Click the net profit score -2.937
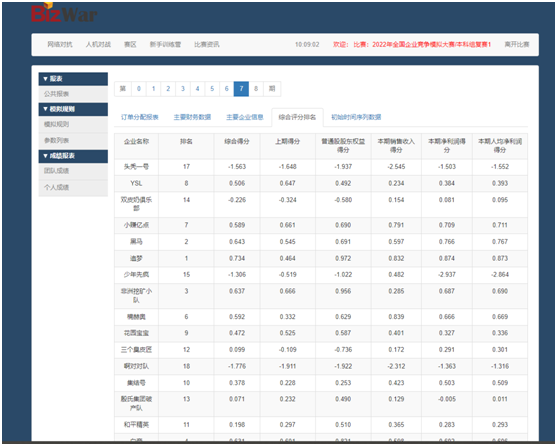 [x=447, y=274]
